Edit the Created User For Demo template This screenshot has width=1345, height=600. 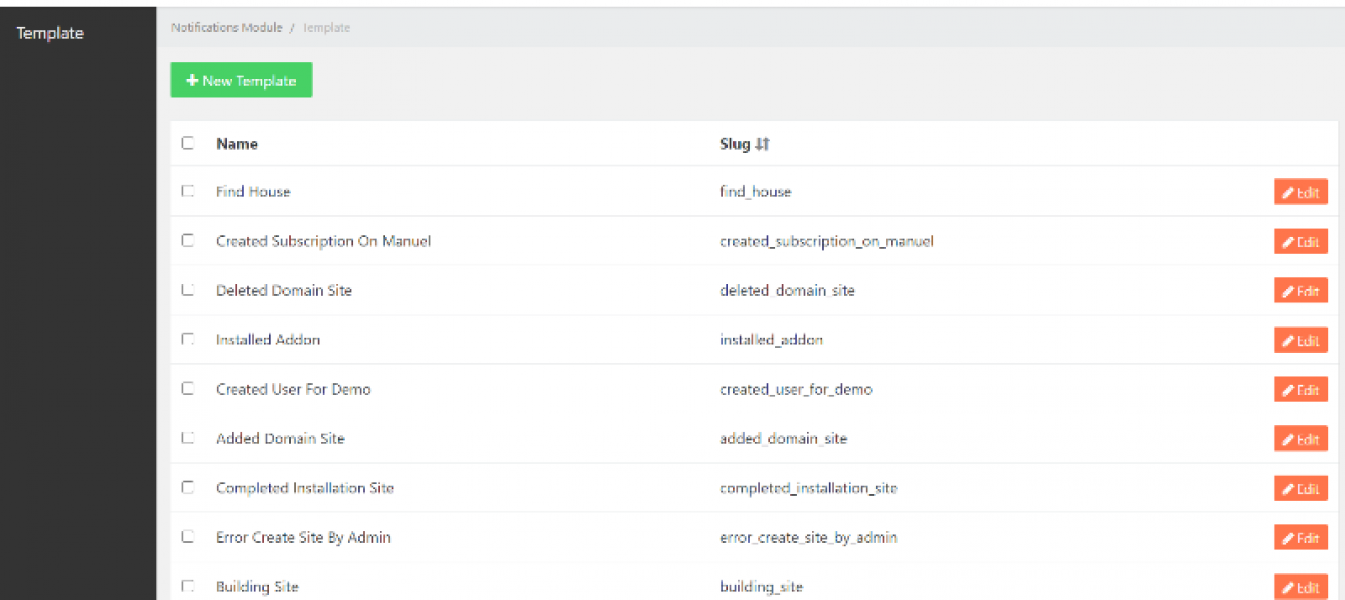(1300, 390)
